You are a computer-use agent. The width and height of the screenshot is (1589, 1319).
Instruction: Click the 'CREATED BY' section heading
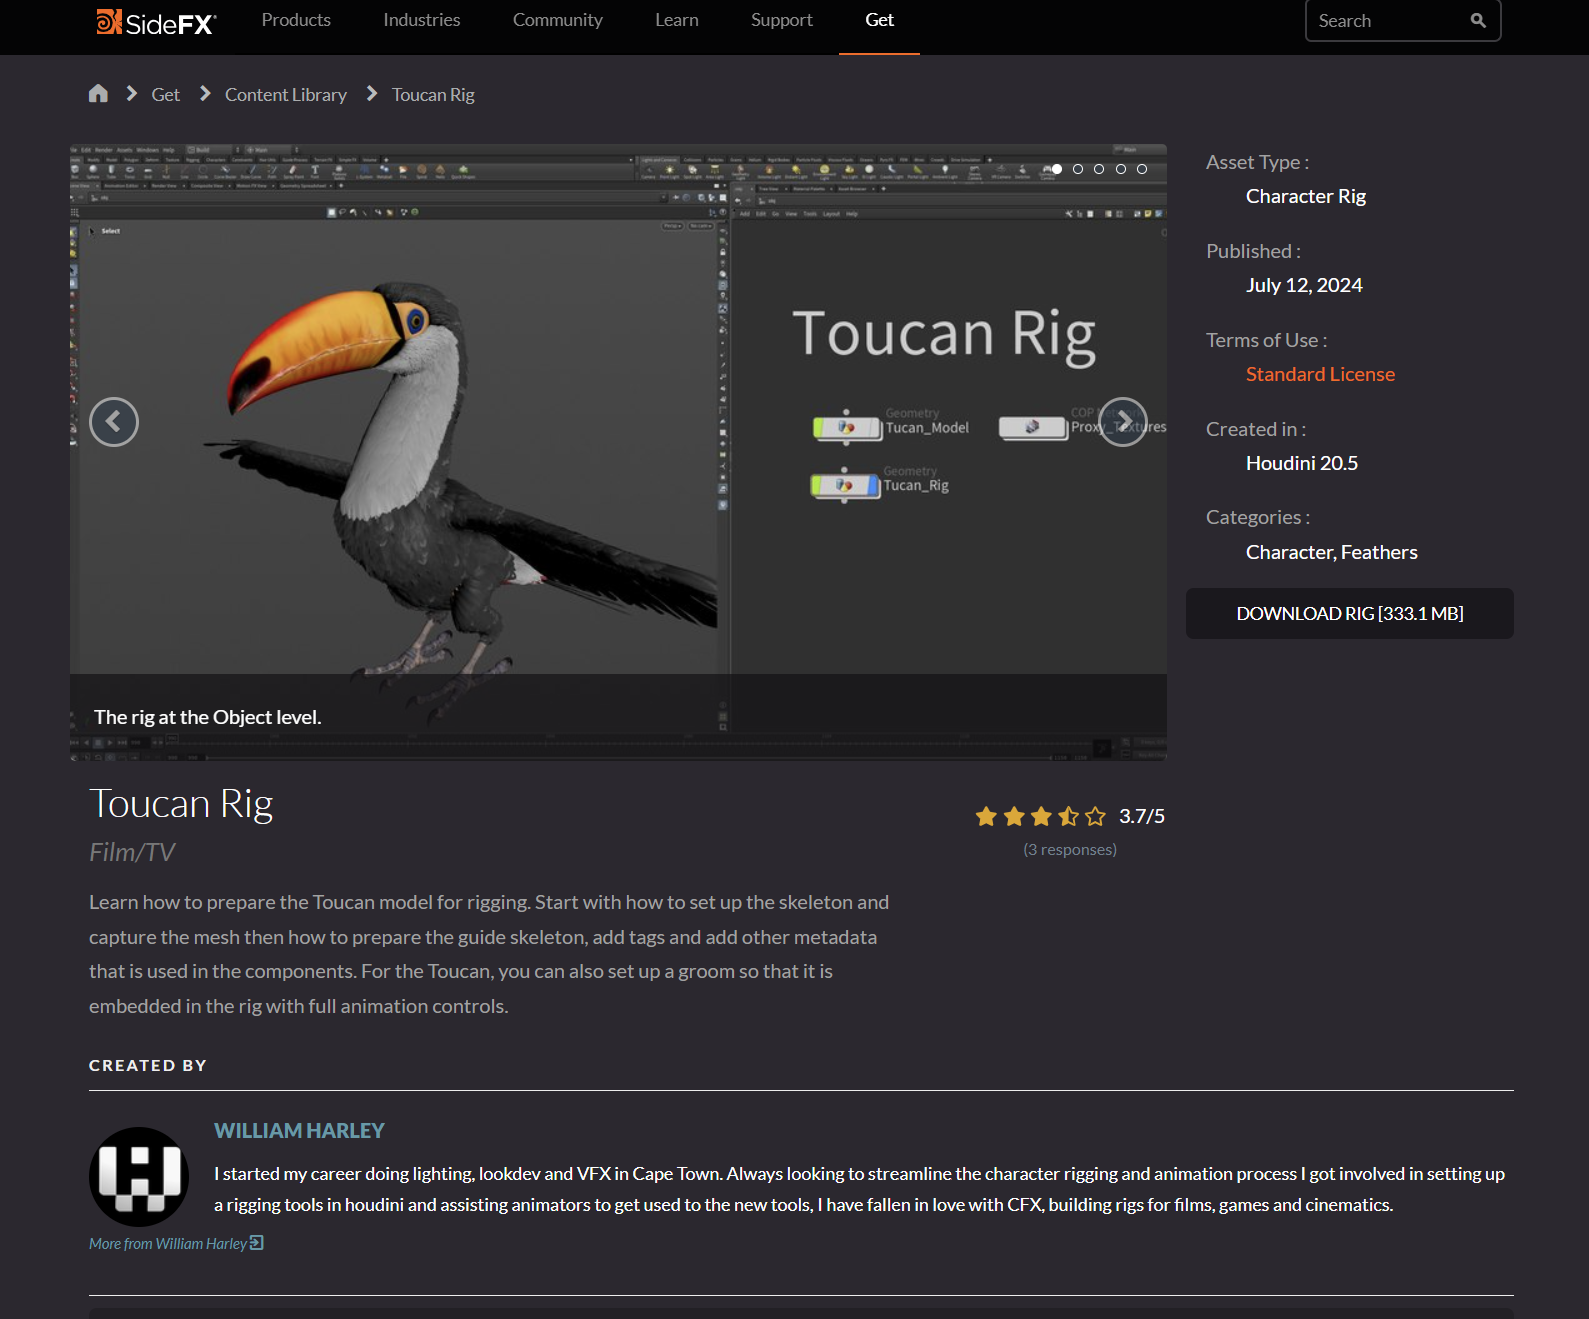click(x=148, y=1066)
